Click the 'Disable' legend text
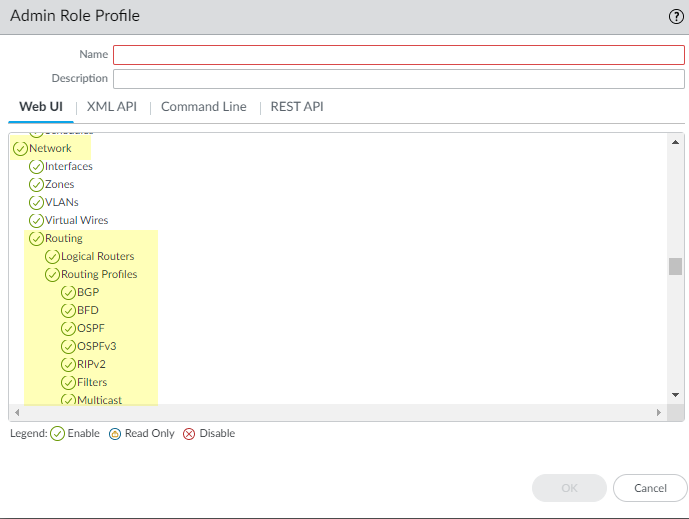 click(x=217, y=434)
